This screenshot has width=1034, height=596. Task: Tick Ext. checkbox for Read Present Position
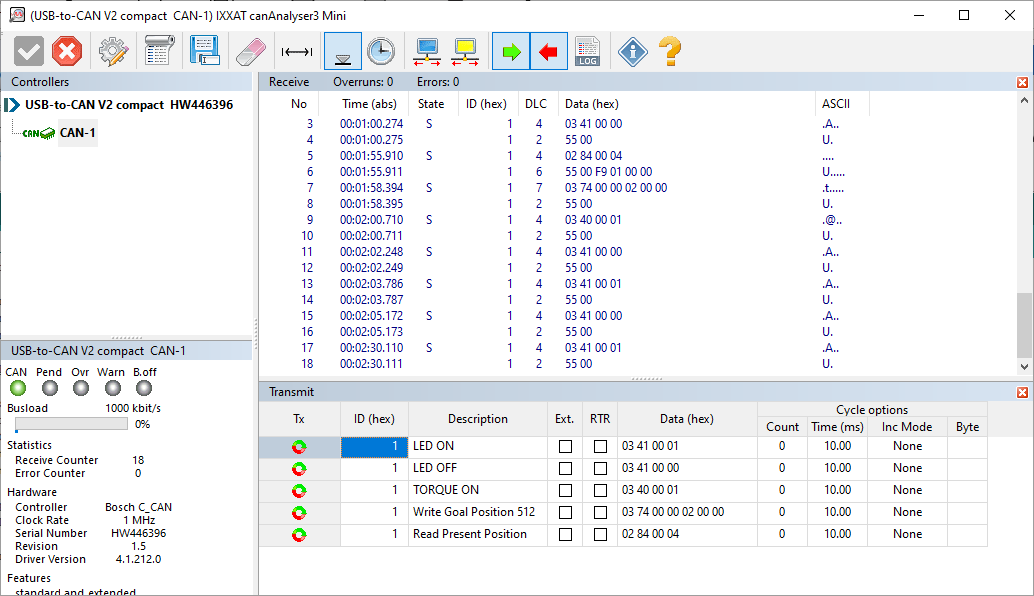pyautogui.click(x=565, y=534)
